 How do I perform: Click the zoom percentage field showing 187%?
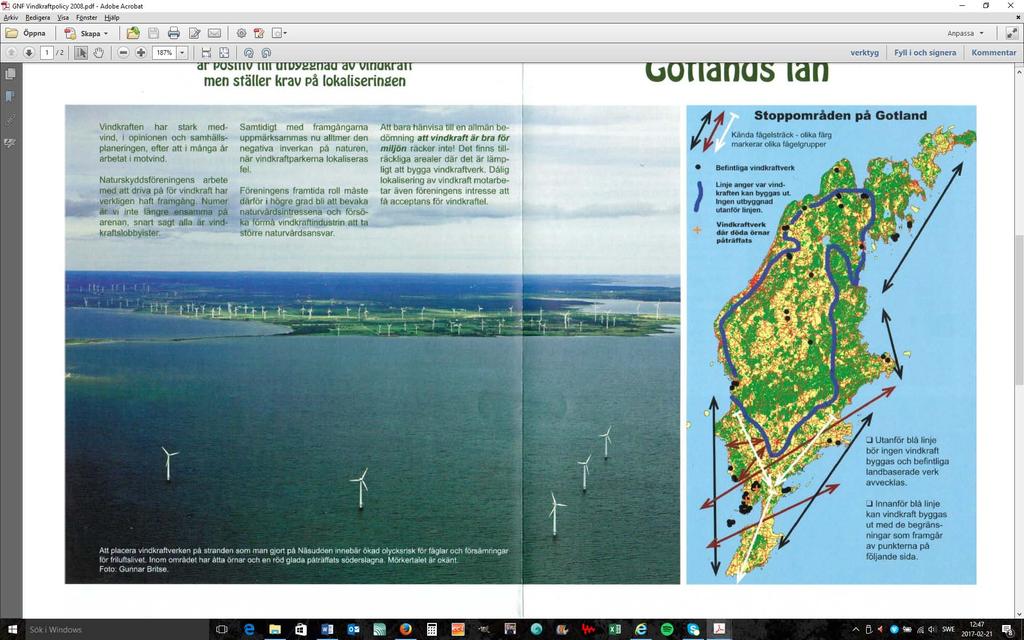click(x=164, y=52)
